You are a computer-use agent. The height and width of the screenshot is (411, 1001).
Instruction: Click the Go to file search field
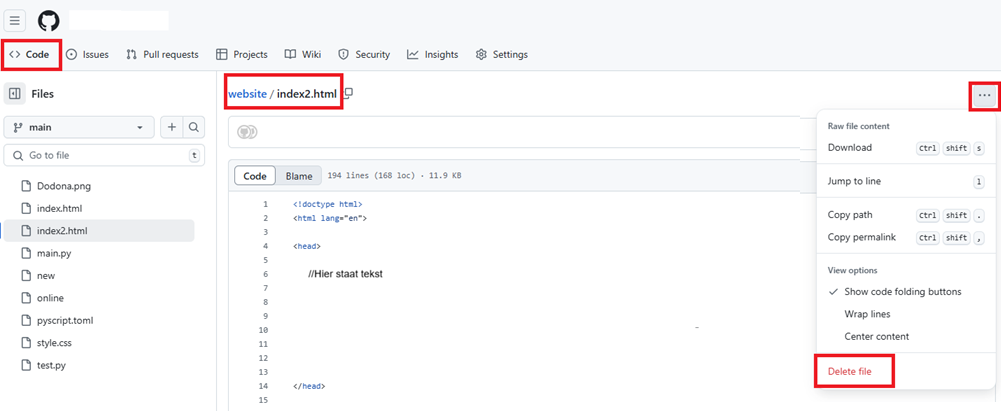100,155
